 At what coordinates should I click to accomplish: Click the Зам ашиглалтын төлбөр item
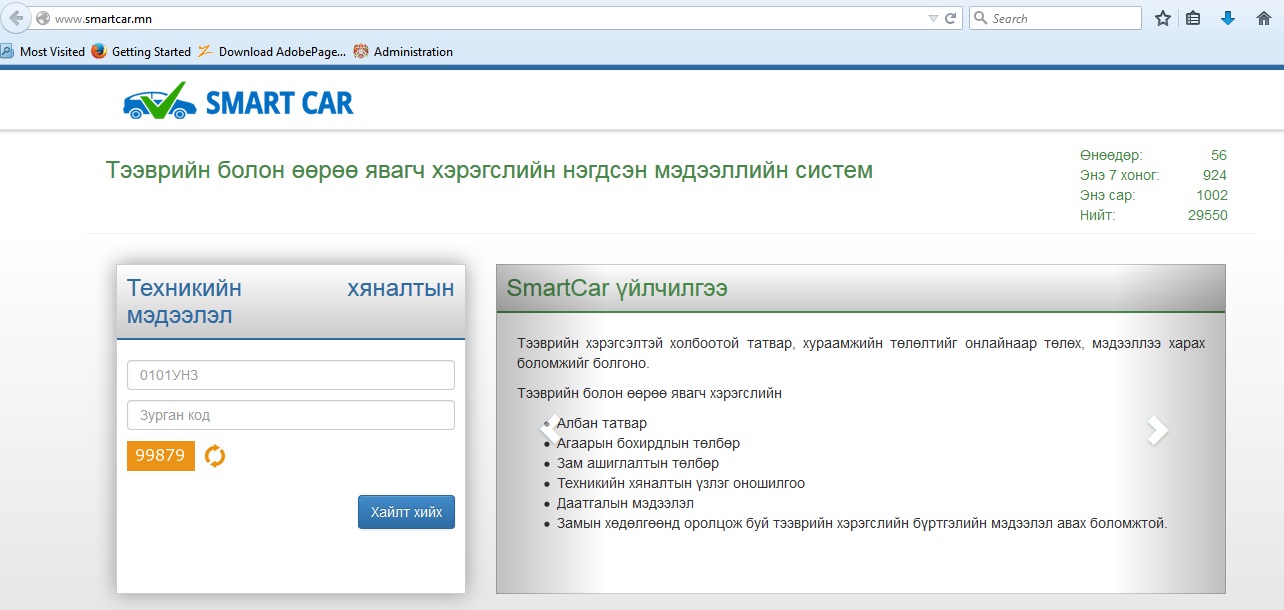coord(638,463)
